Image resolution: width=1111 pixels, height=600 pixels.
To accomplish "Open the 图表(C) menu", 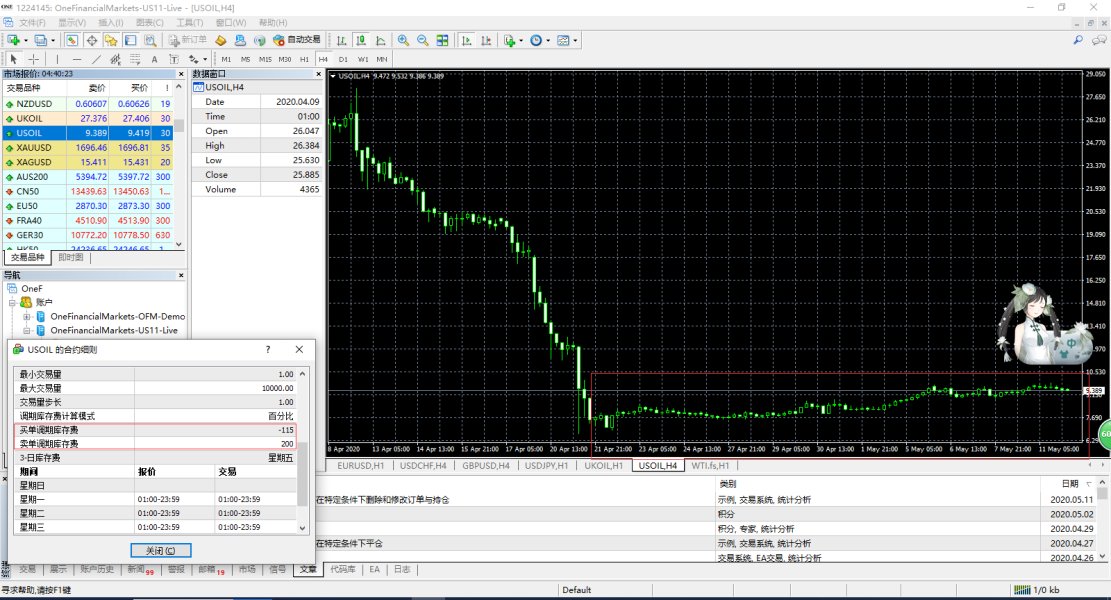I will (x=149, y=22).
